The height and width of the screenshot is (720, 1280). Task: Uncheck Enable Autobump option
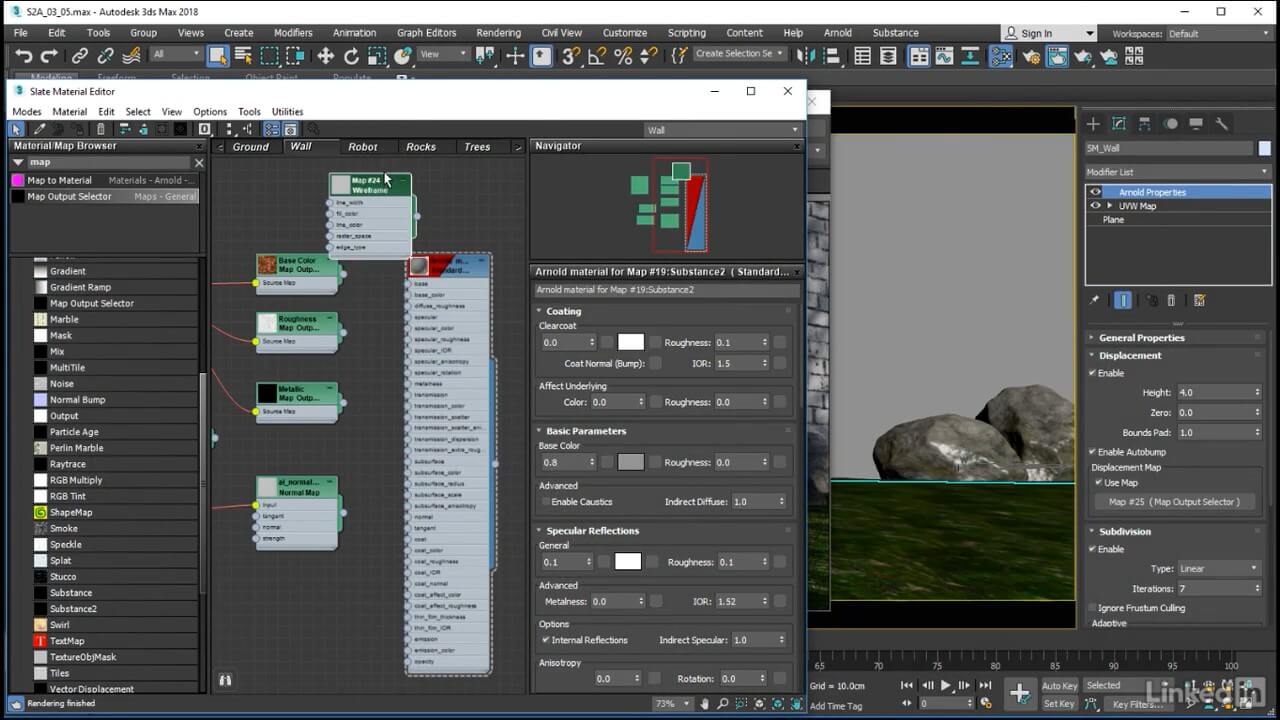(1092, 452)
